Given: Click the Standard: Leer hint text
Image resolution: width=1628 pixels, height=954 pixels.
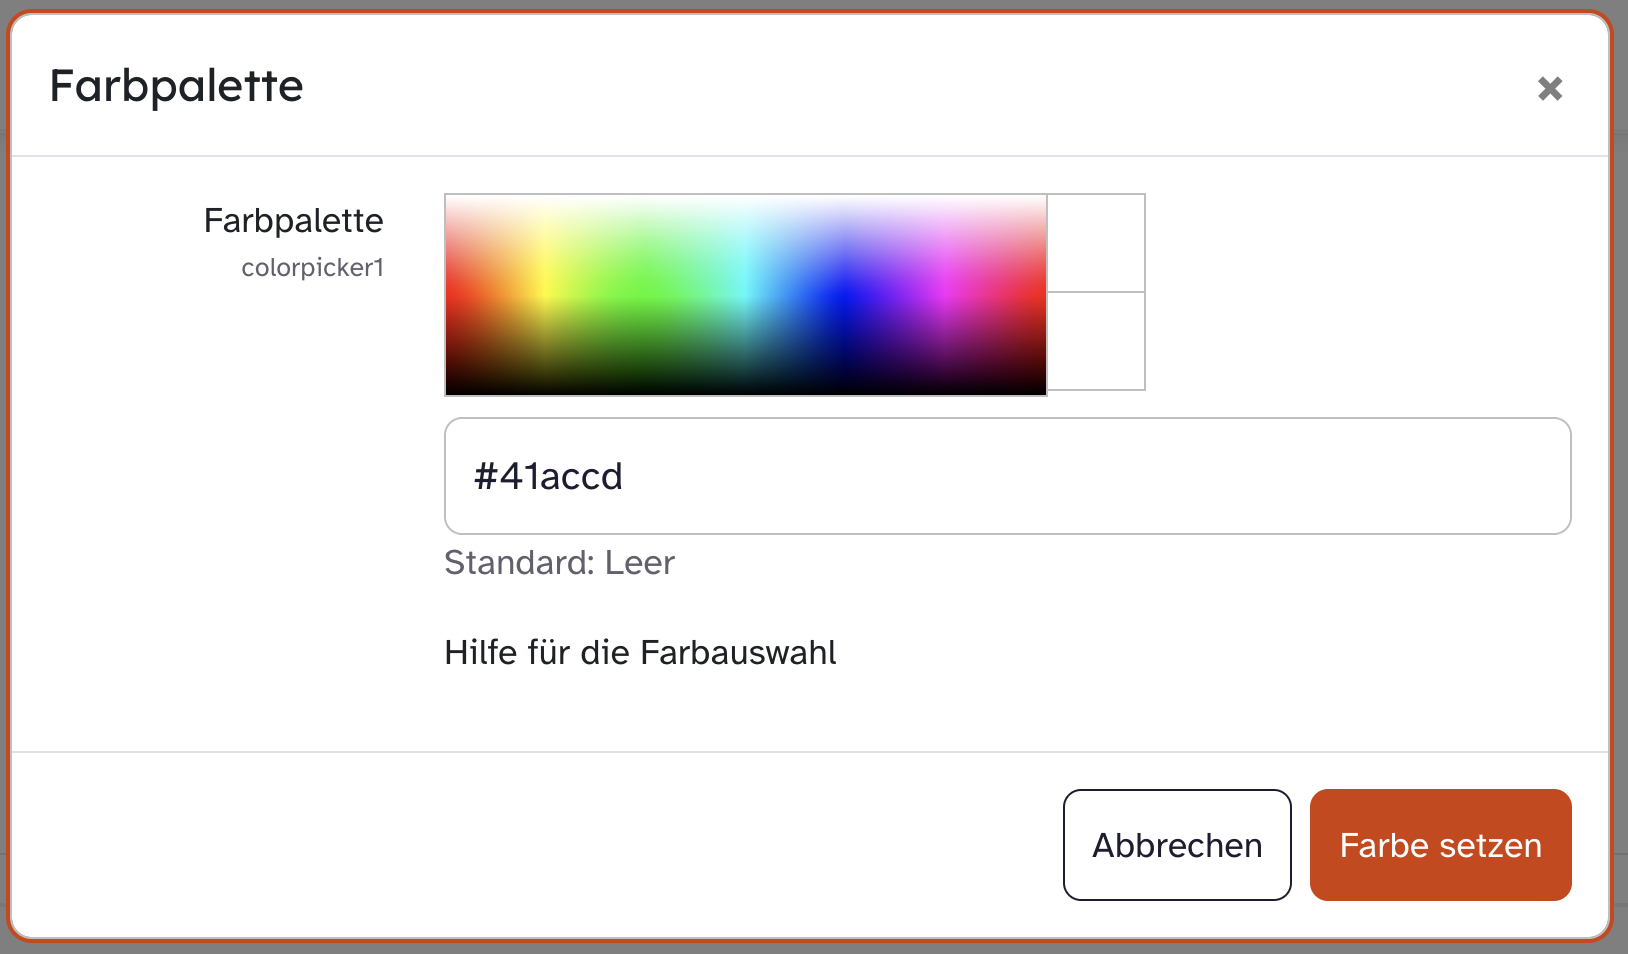Looking at the screenshot, I should tap(559, 563).
